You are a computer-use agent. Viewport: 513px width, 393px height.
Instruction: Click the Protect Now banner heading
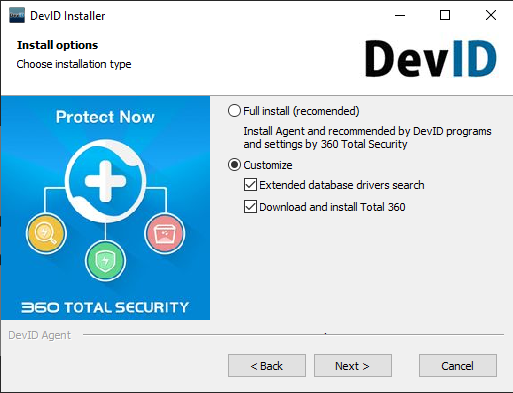(x=105, y=117)
